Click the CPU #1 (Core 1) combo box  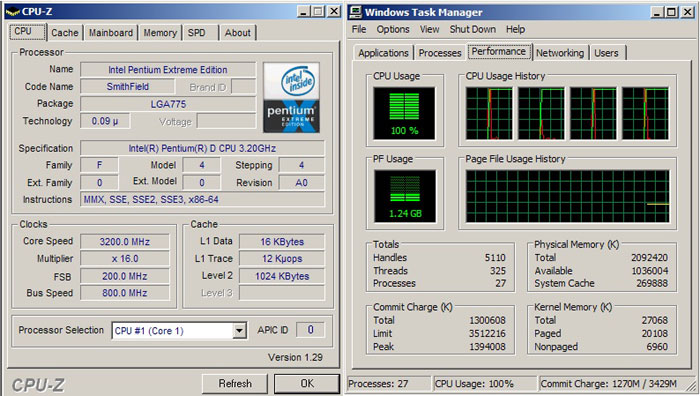click(179, 331)
